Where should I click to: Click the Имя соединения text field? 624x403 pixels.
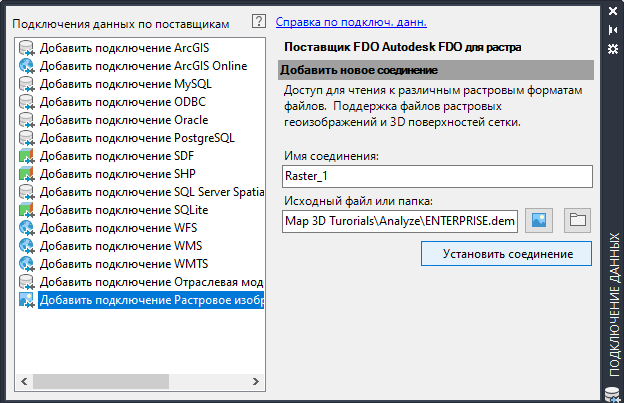point(437,177)
